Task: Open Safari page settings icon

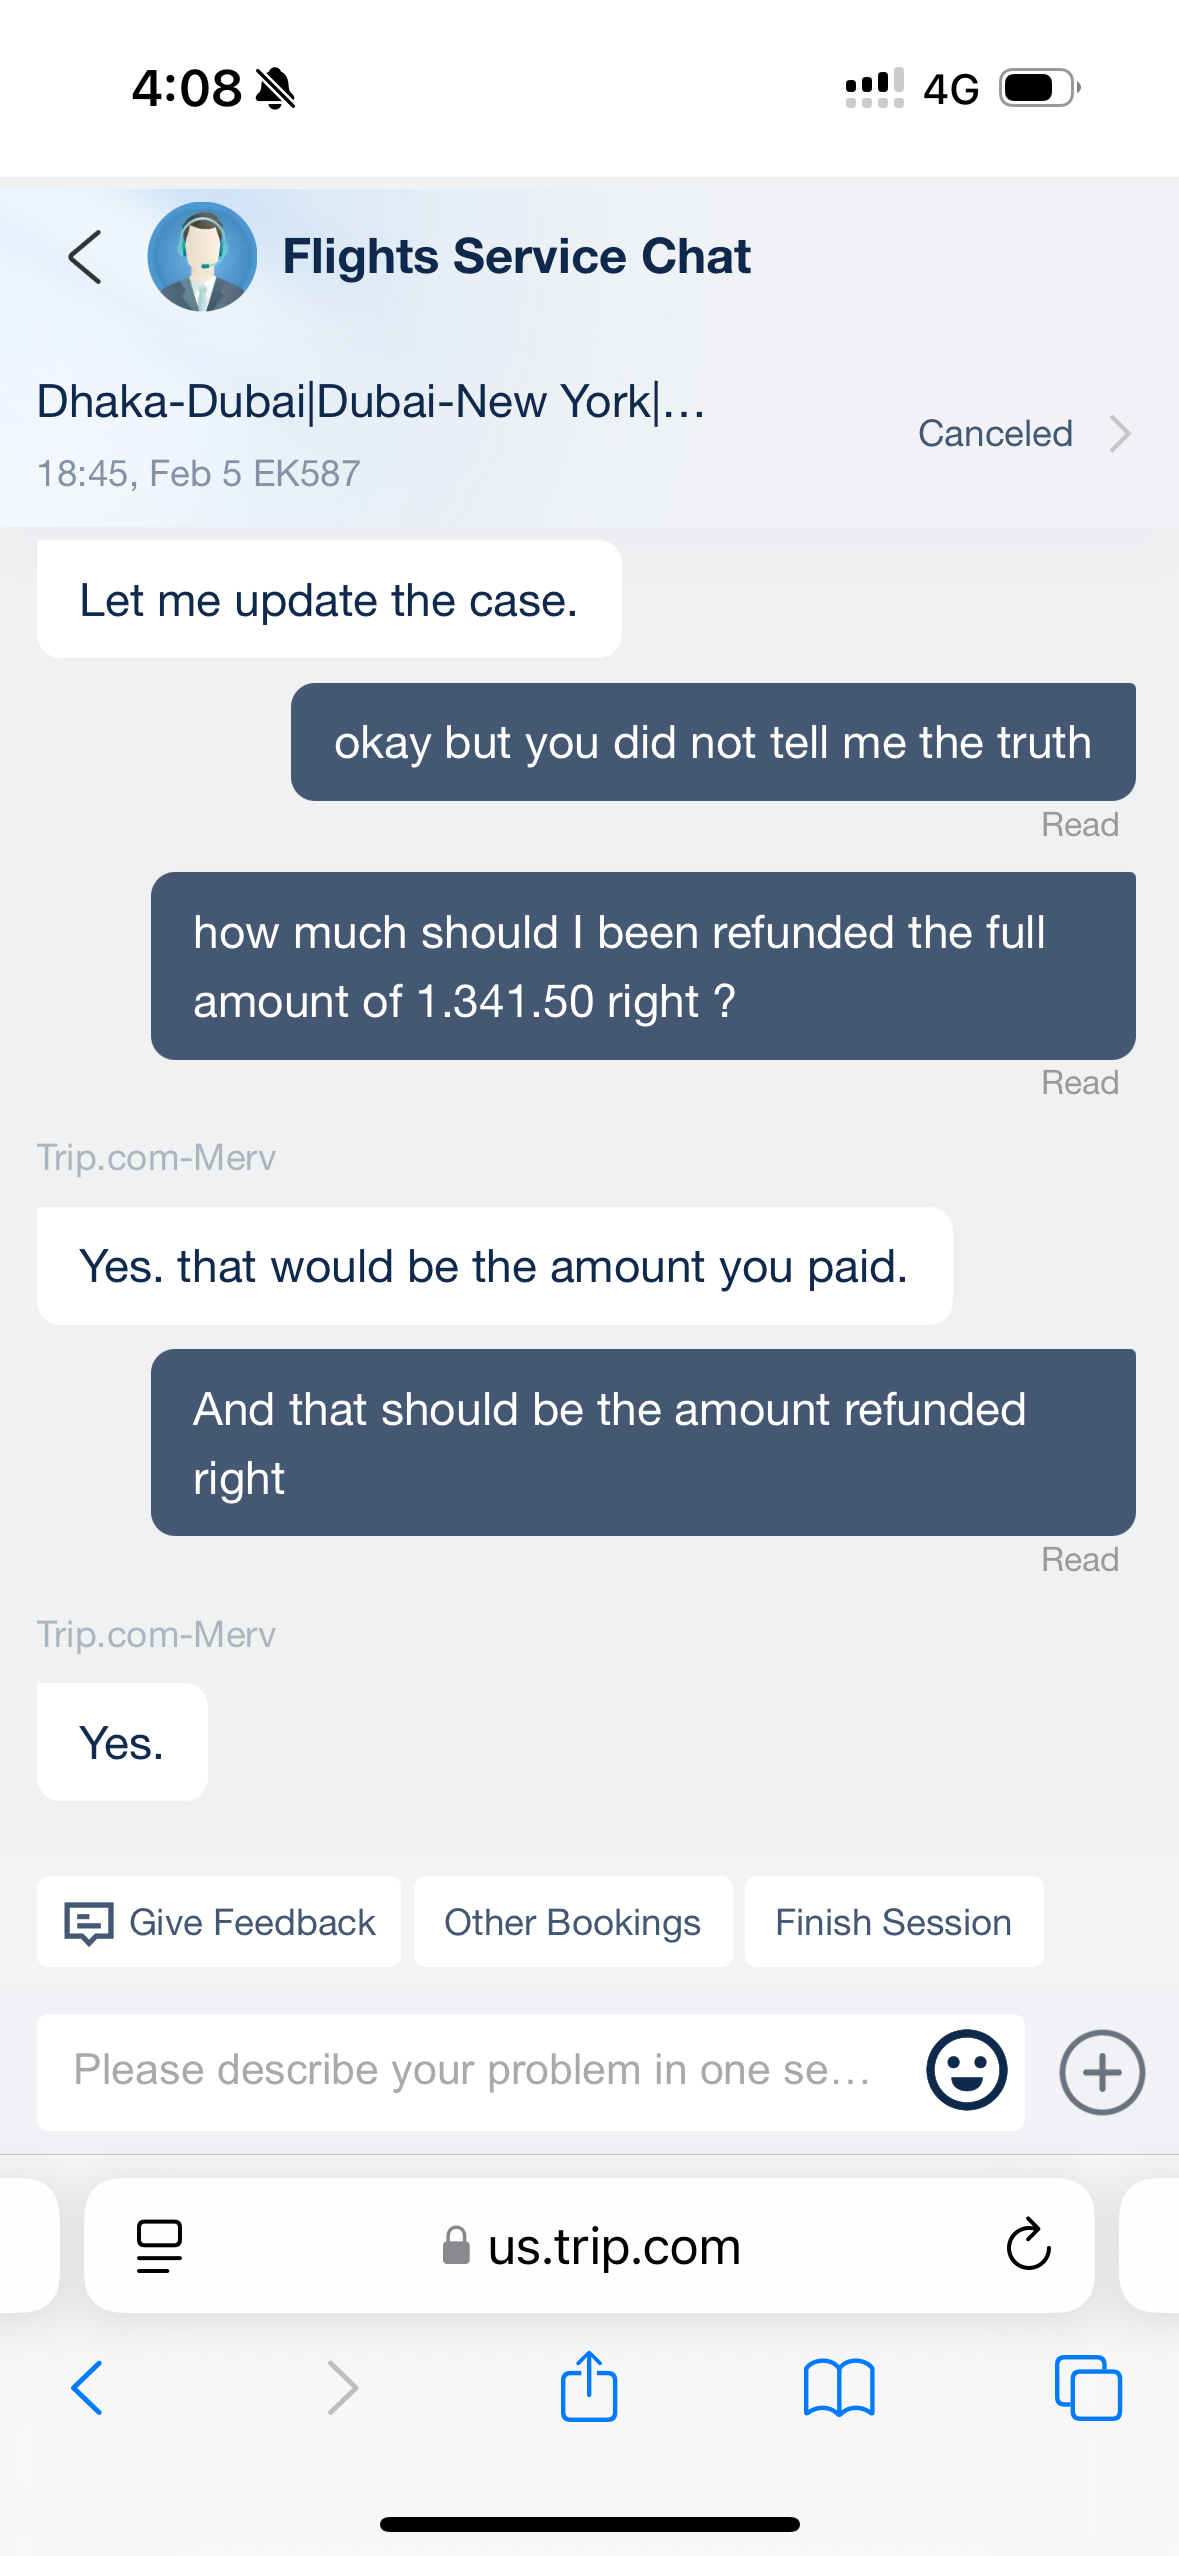Action: (159, 2246)
